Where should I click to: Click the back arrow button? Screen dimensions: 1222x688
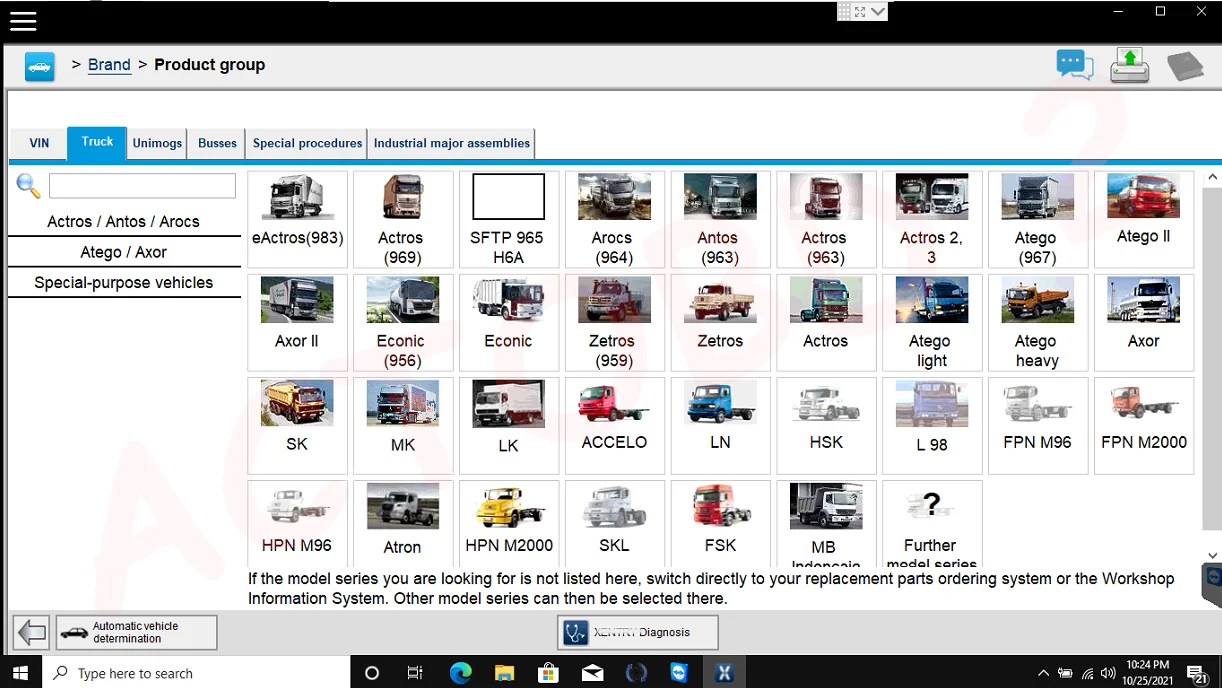[x=32, y=633]
